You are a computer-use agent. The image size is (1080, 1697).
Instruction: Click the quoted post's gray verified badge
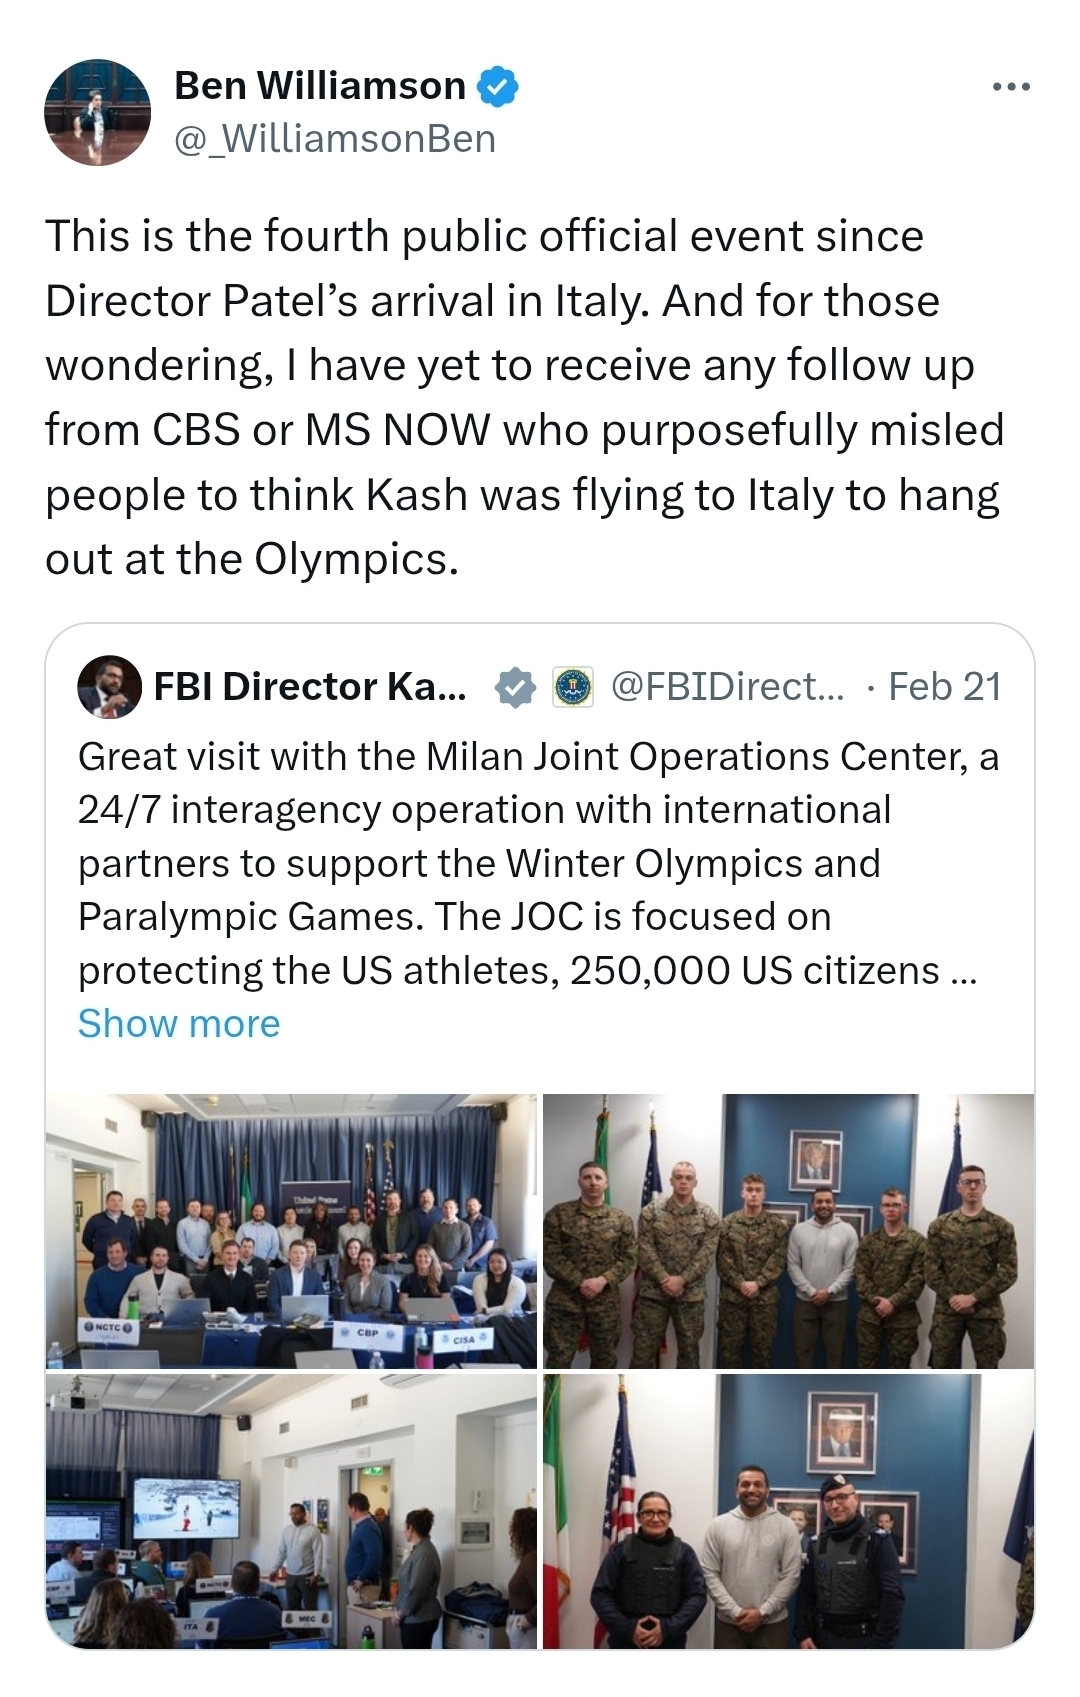[515, 687]
